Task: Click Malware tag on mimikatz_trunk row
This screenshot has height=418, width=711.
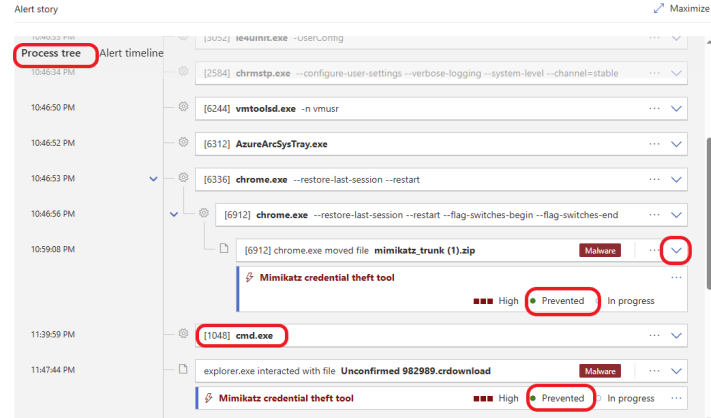Action: point(600,251)
